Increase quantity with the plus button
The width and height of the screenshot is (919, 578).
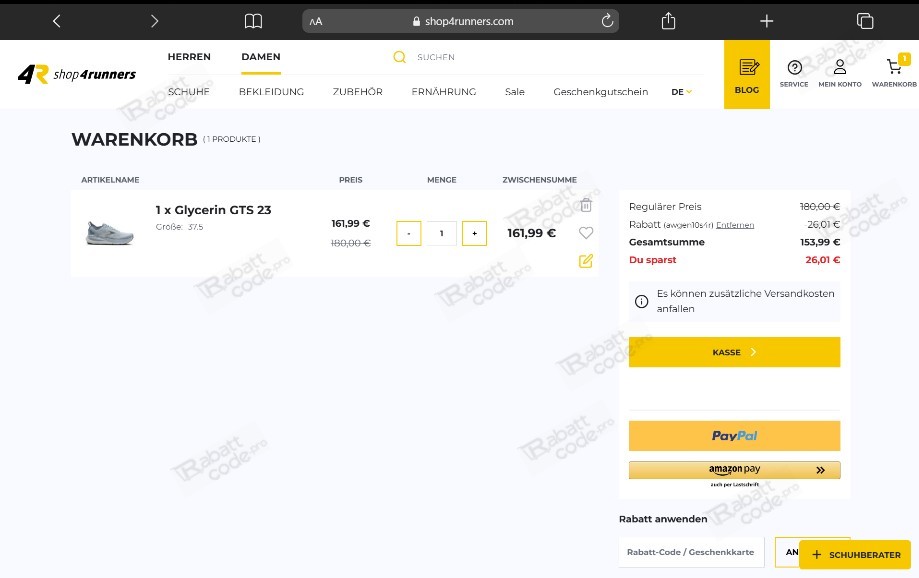coord(474,233)
